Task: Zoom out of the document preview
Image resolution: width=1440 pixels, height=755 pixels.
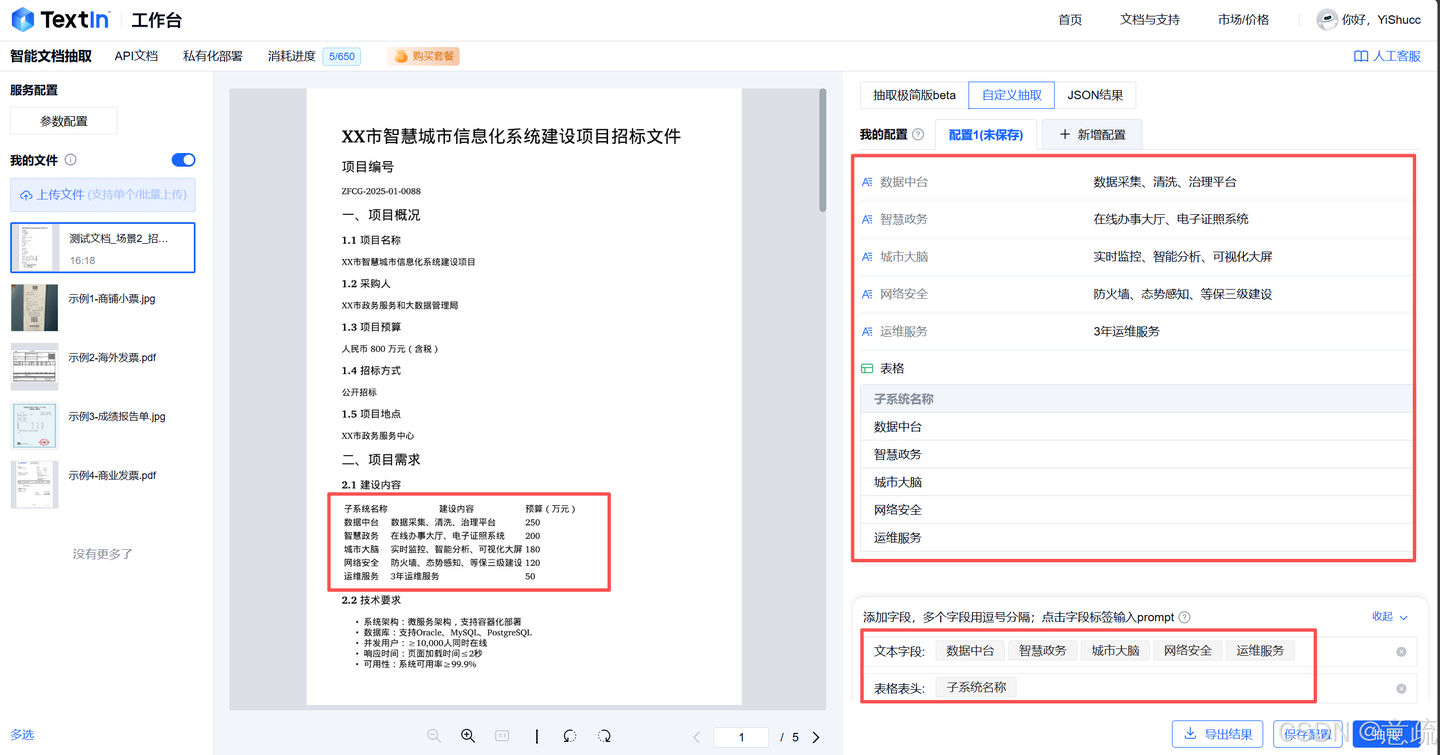Action: pyautogui.click(x=434, y=736)
